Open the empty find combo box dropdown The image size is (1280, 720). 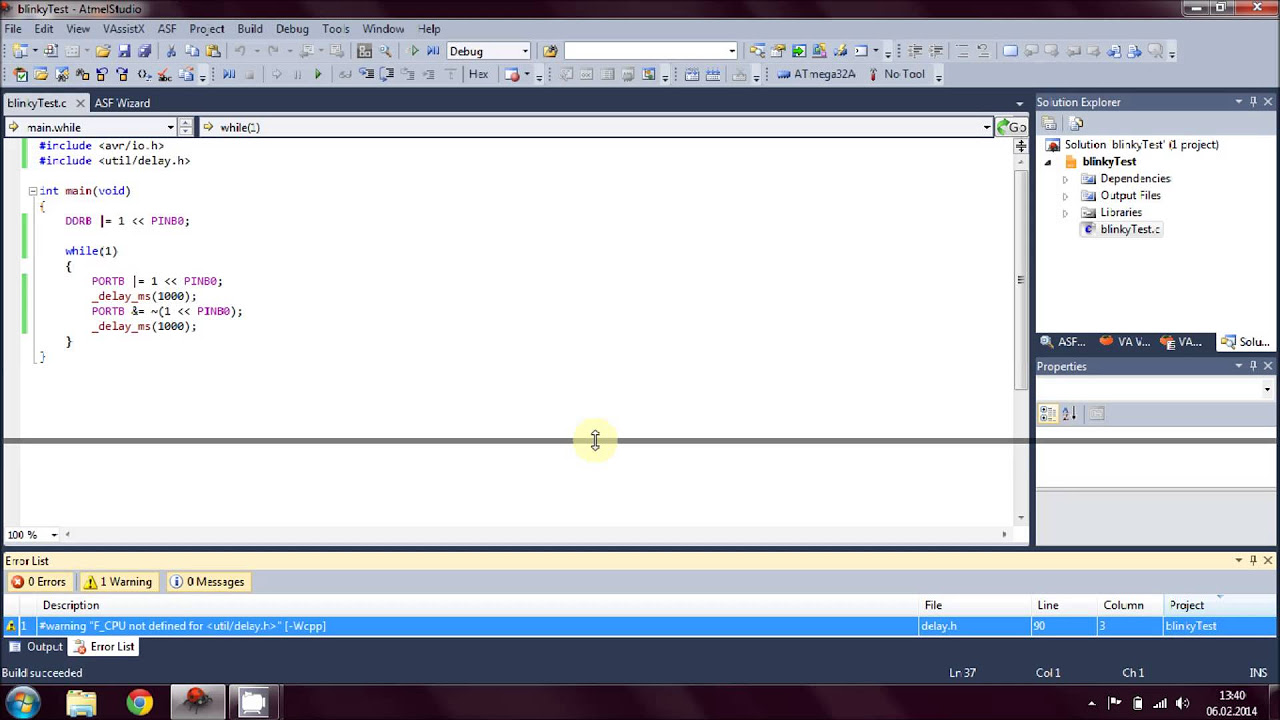(732, 51)
